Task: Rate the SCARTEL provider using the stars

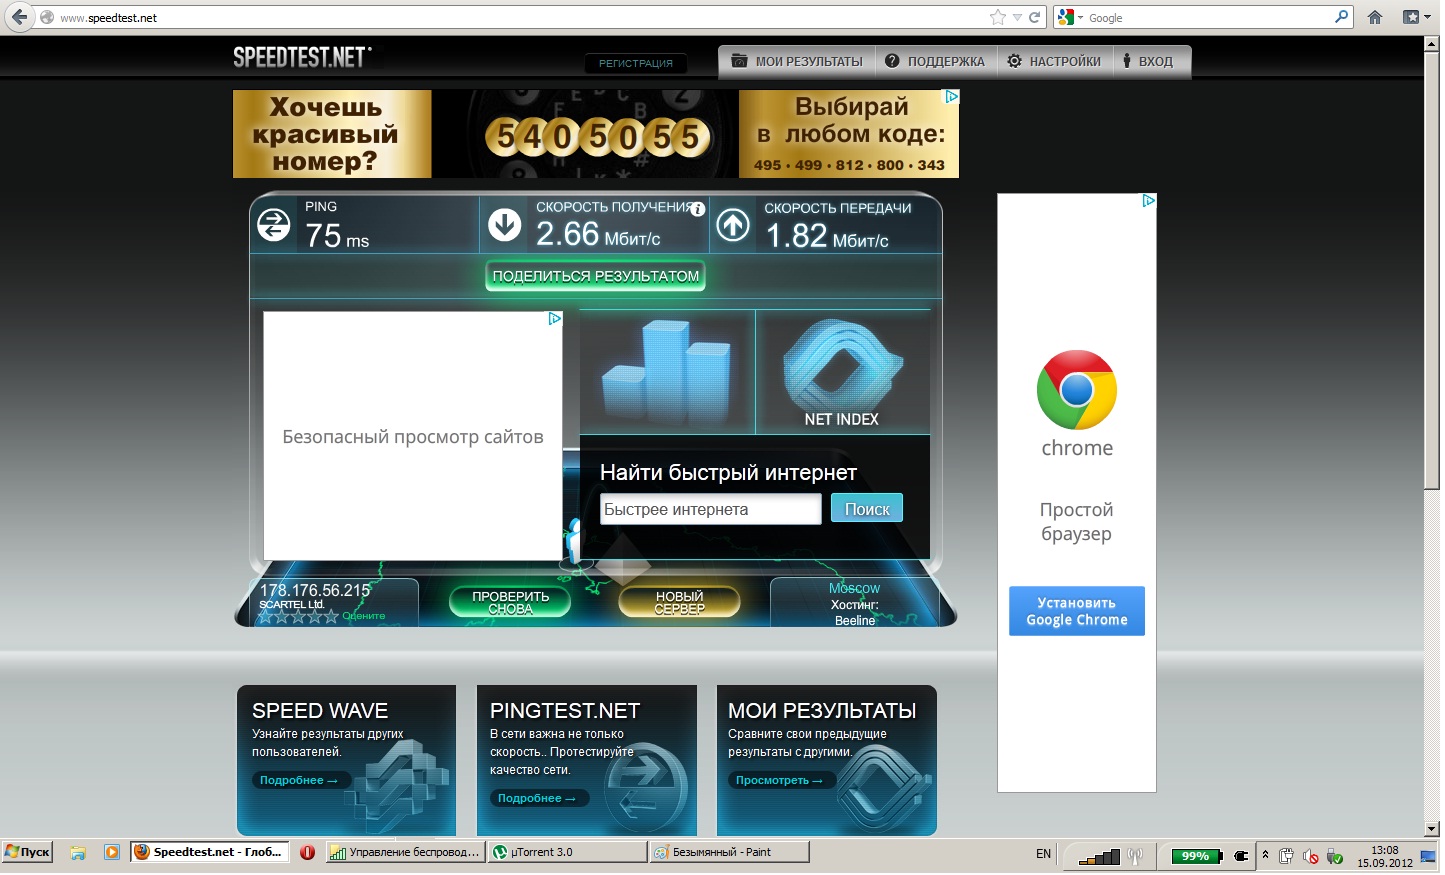Action: click(298, 617)
